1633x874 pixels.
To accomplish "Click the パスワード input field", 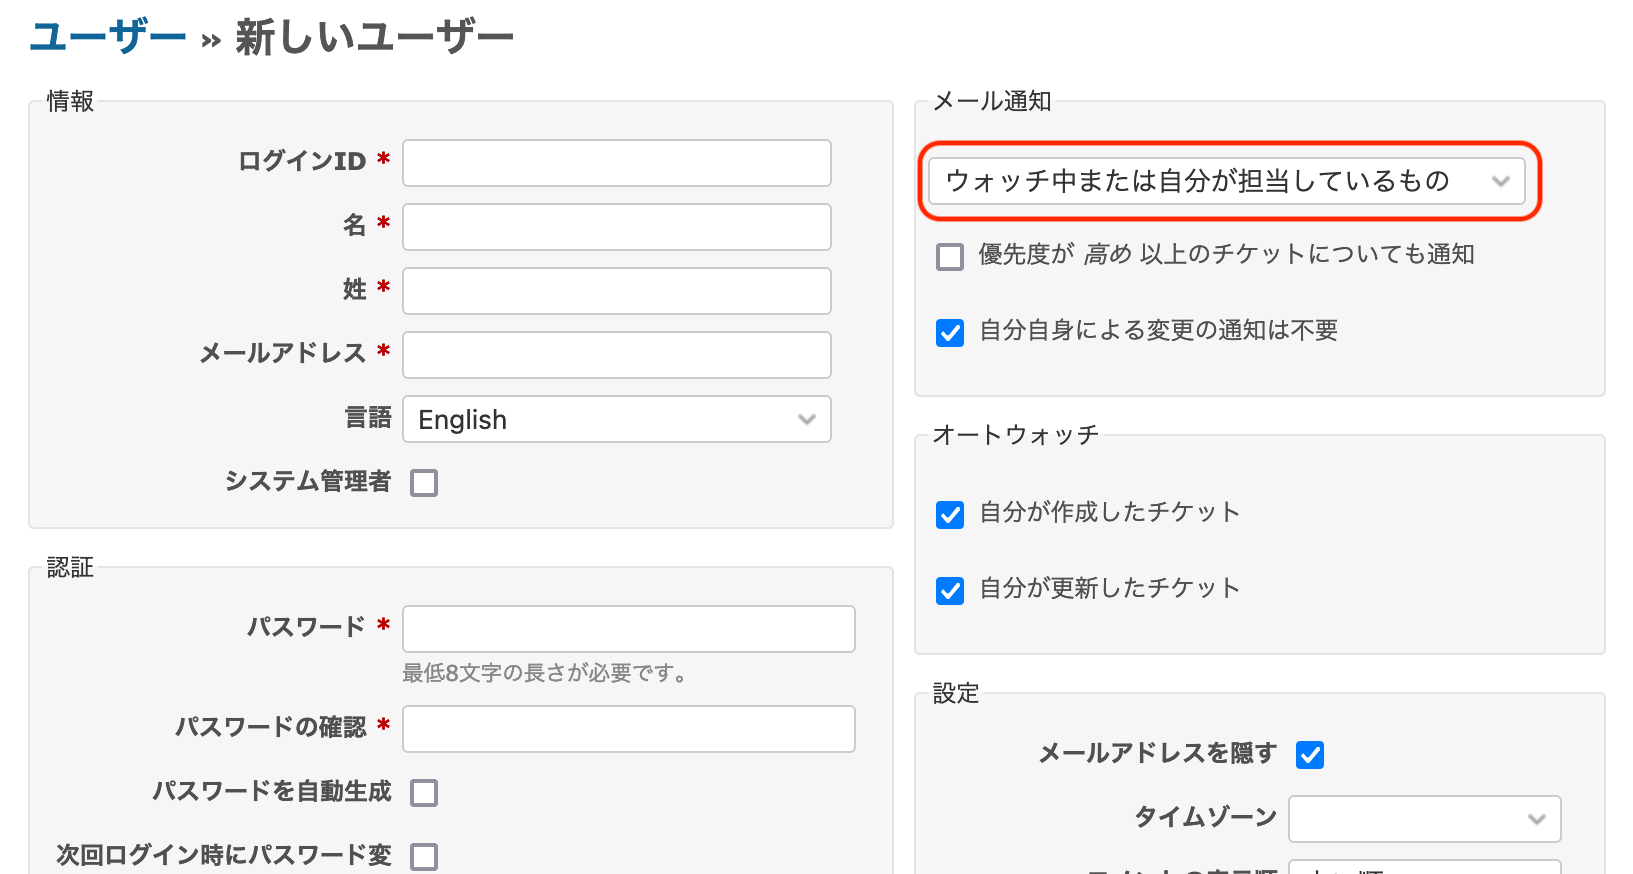I will coord(628,629).
